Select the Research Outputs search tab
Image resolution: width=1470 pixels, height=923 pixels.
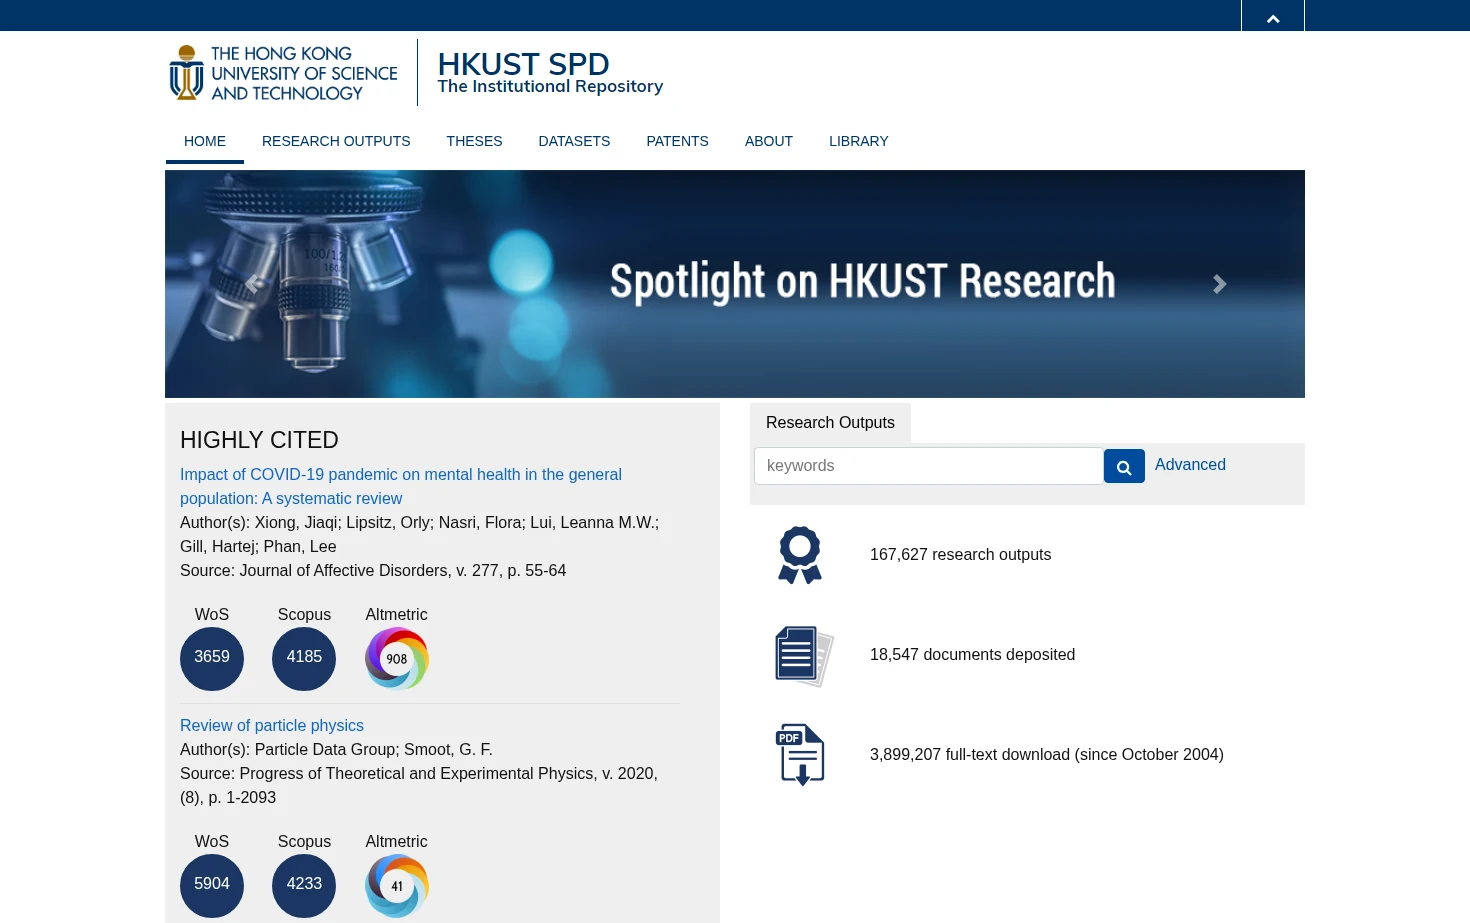(x=830, y=423)
